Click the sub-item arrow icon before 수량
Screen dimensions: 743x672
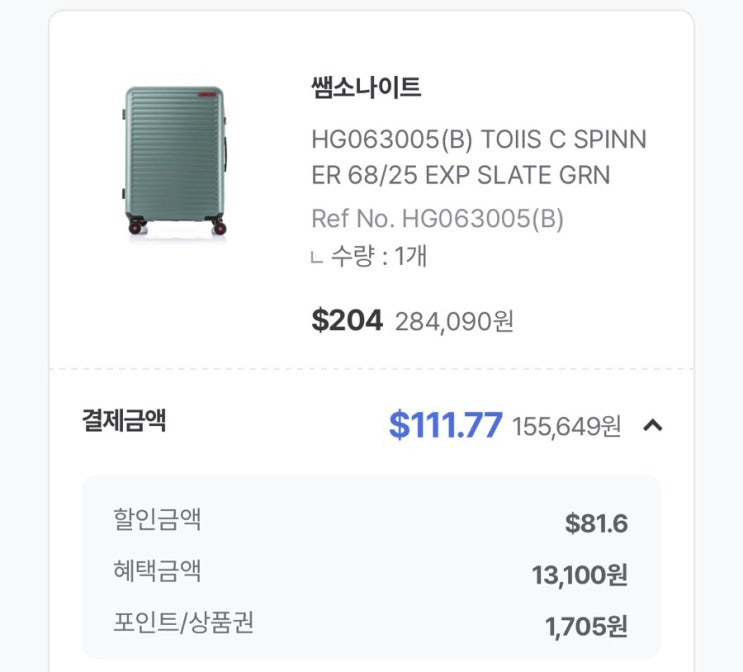click(x=316, y=258)
